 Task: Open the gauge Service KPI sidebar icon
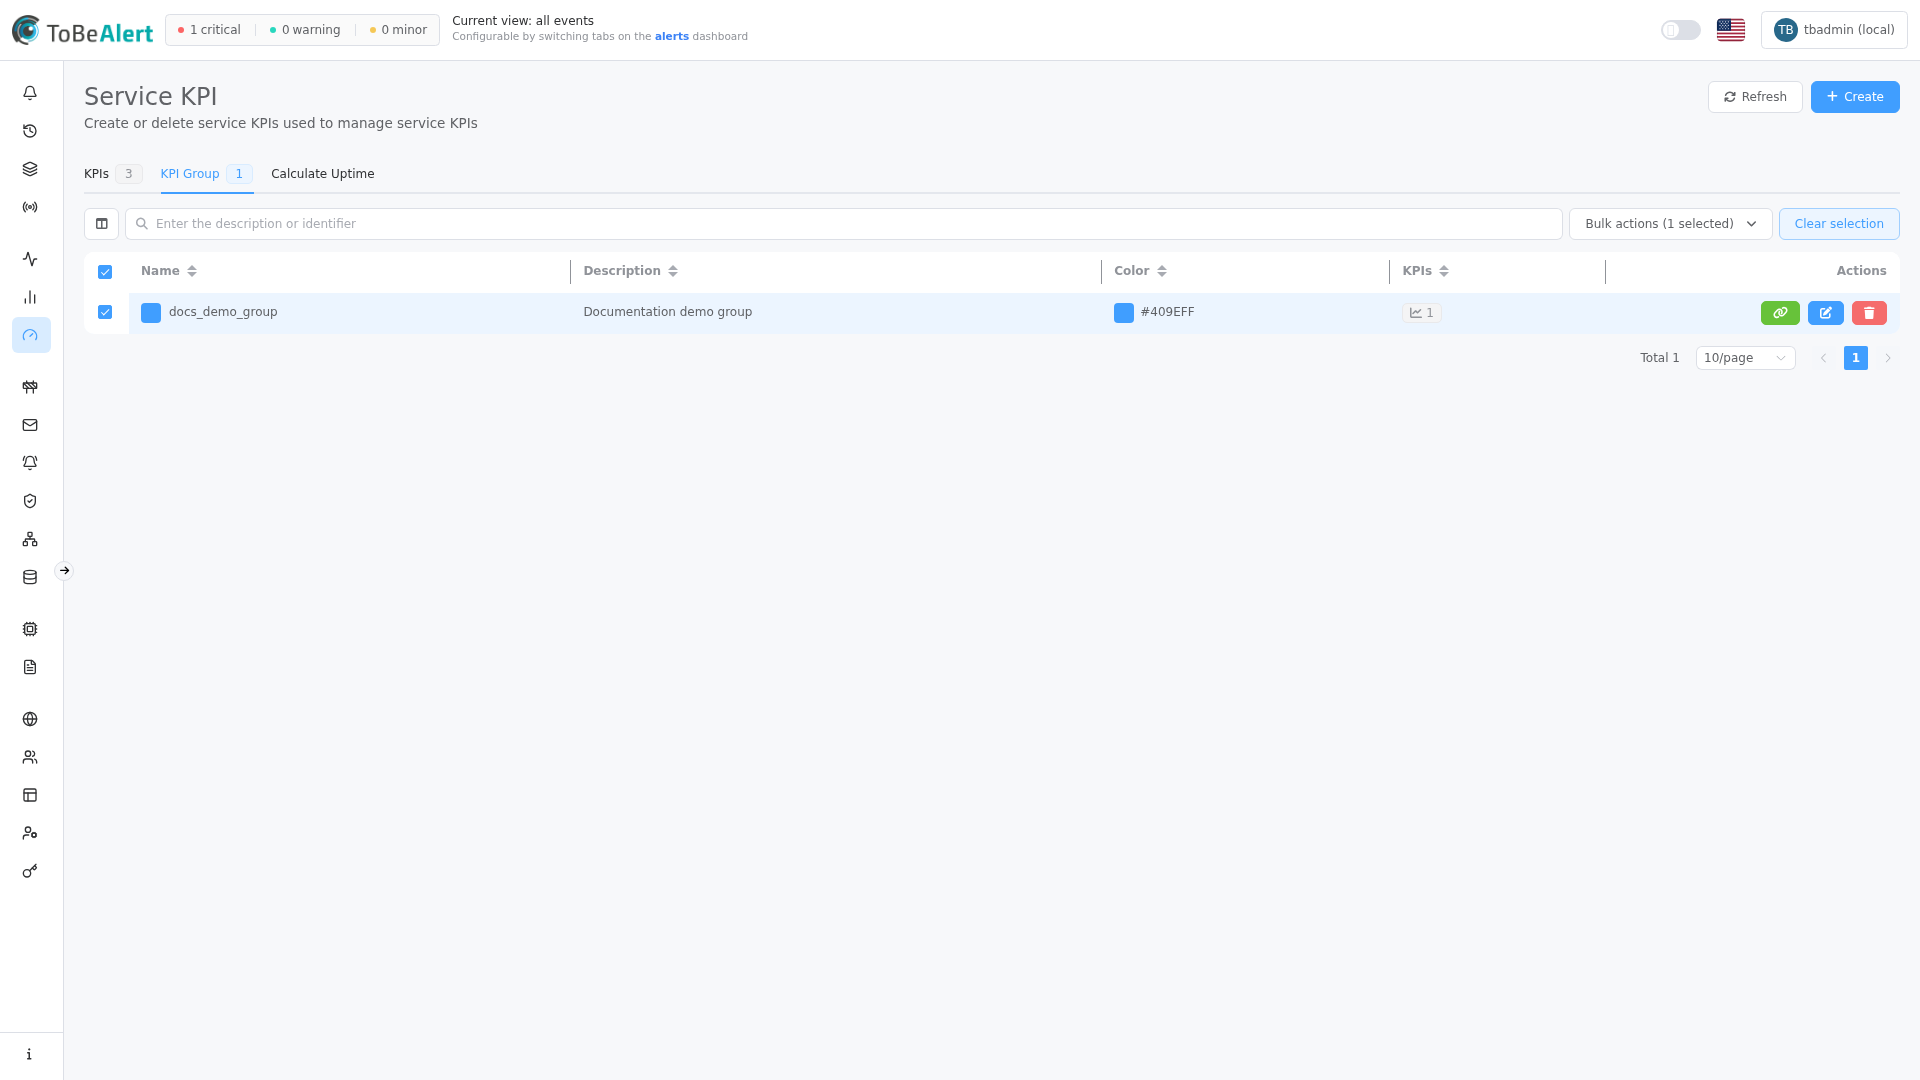(30, 335)
